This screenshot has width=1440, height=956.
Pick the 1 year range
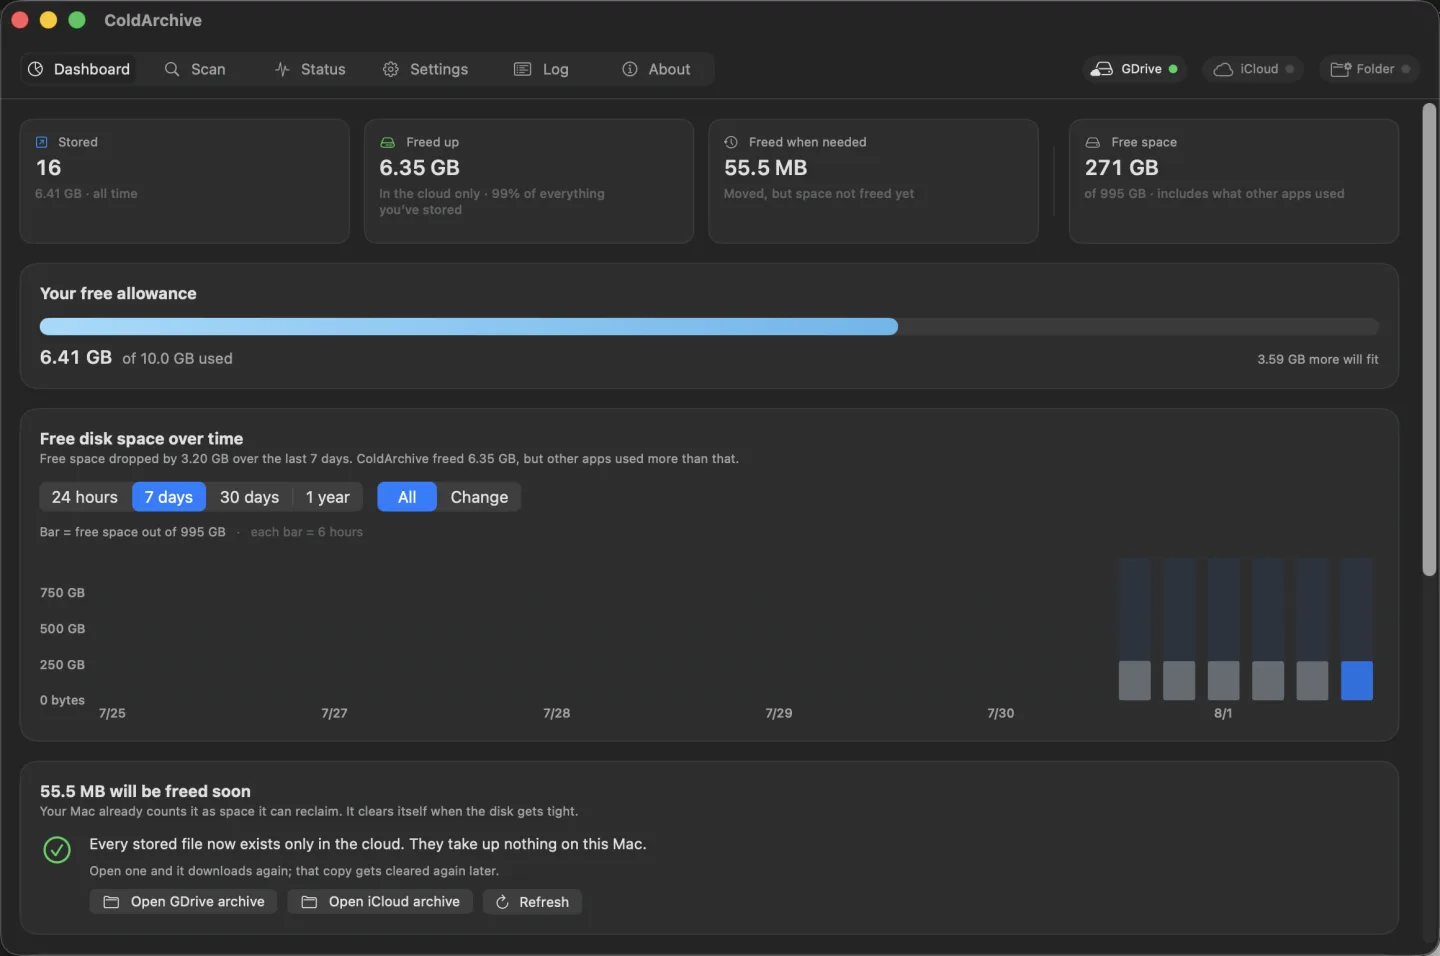tap(328, 497)
